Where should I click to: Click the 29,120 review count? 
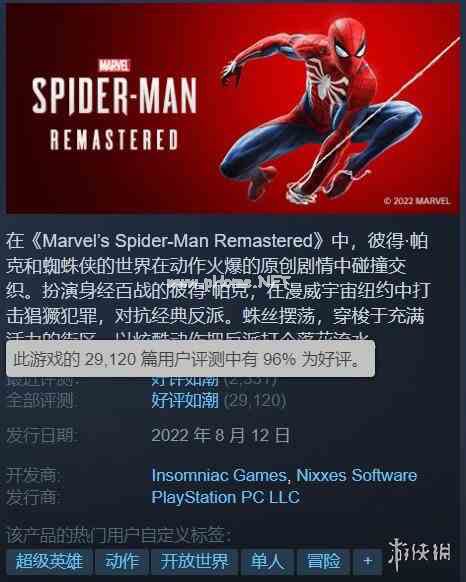[255, 400]
